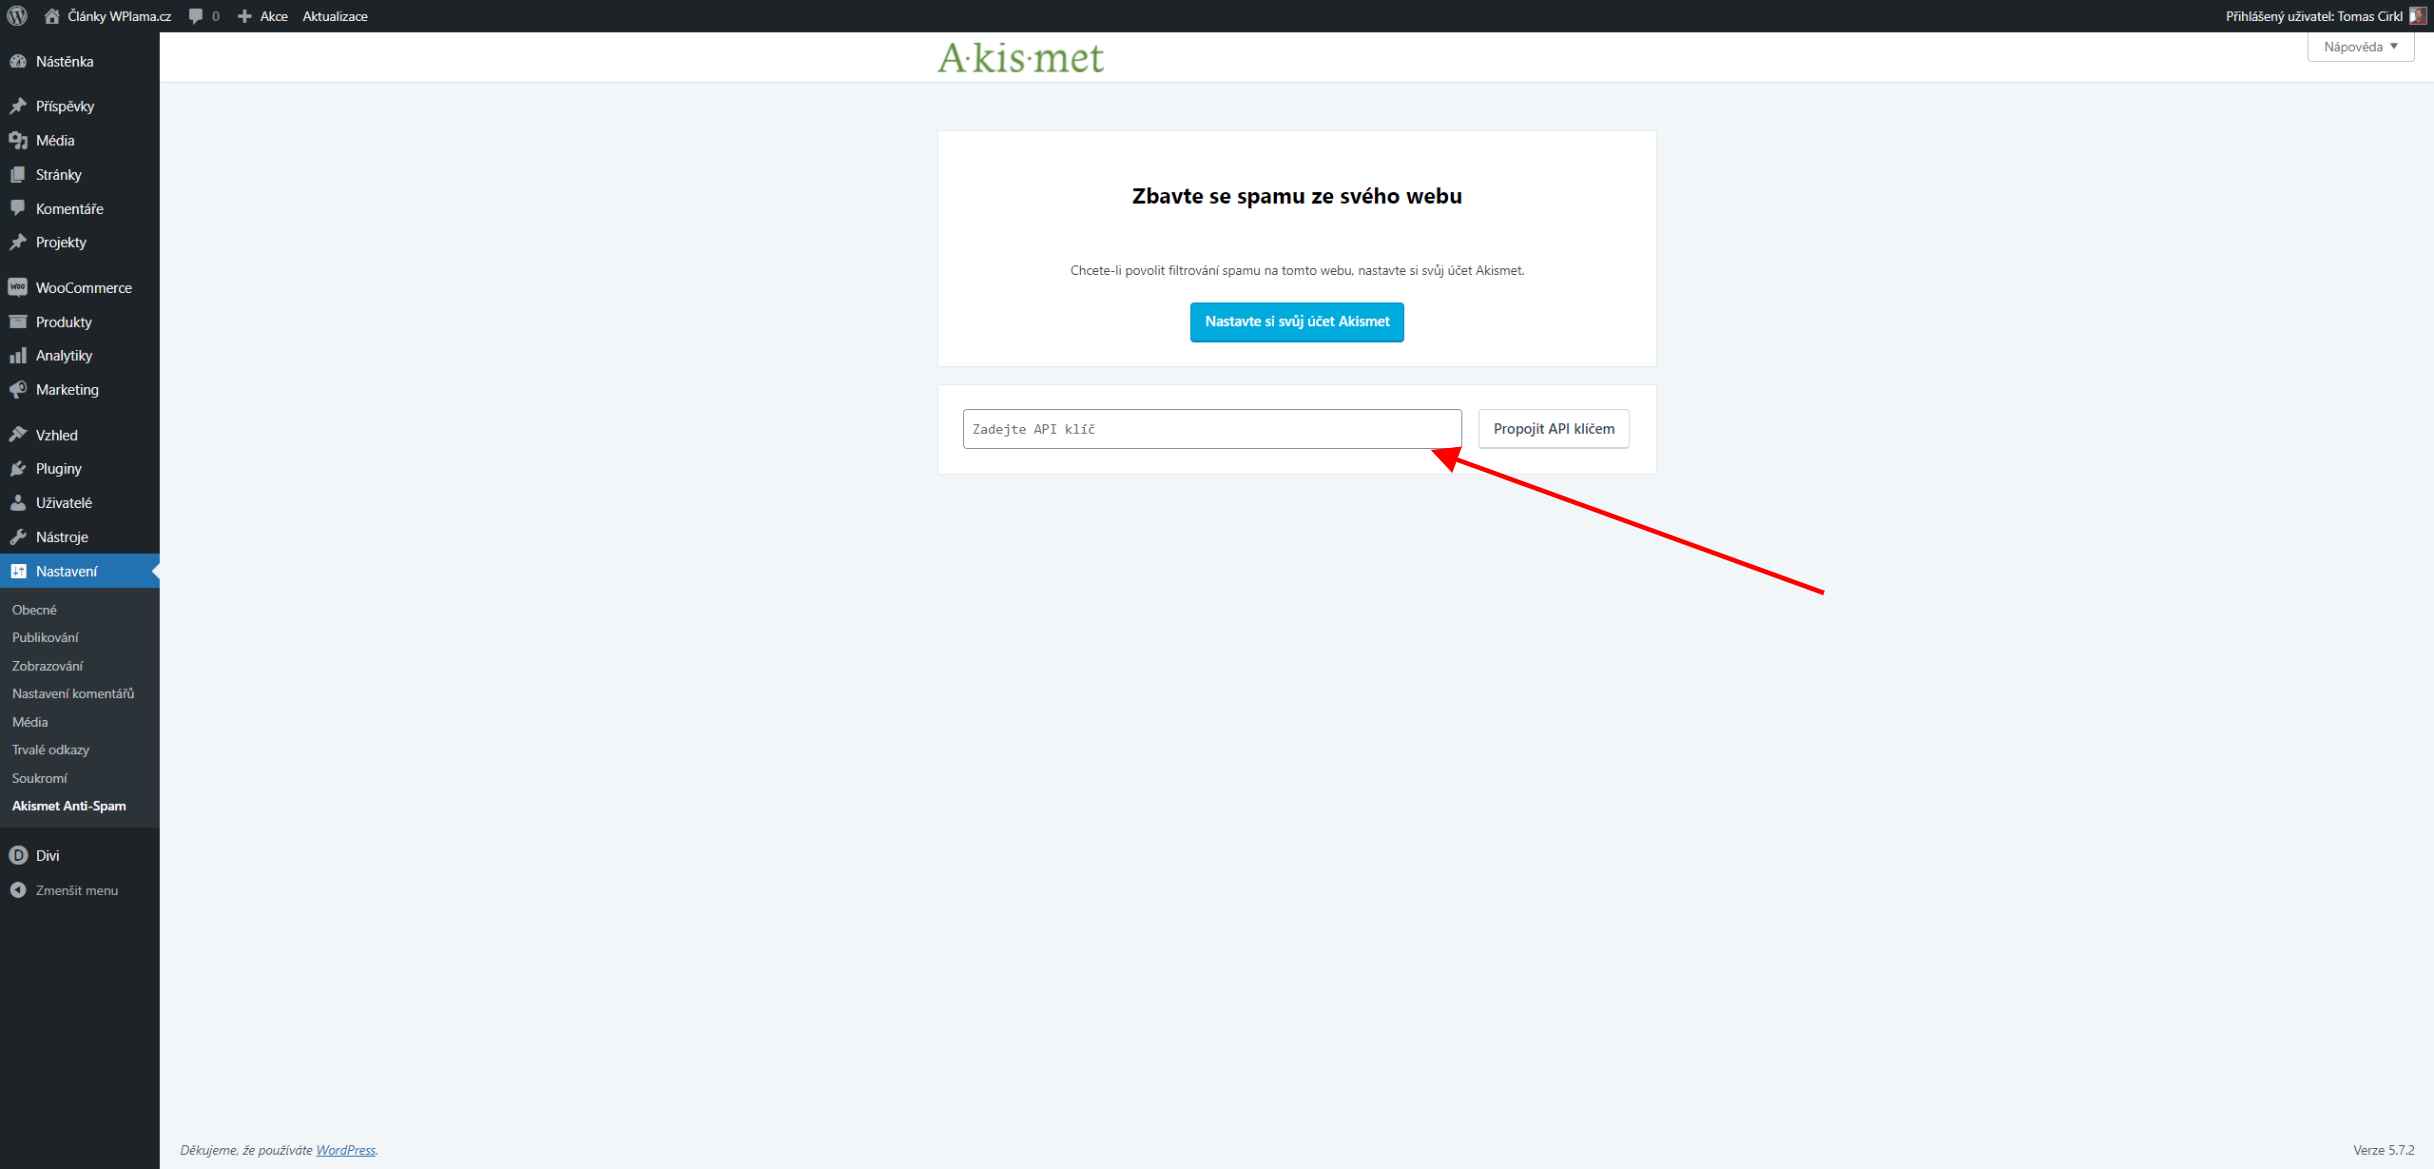Viewport: 2434px width, 1169px height.
Task: Click the Nastavení sliders icon
Action: (x=18, y=571)
